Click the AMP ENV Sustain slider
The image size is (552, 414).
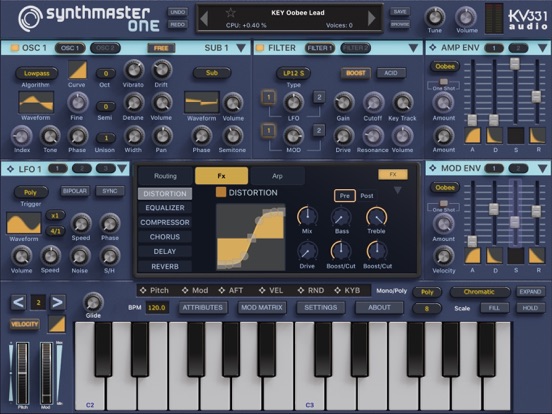click(515, 92)
